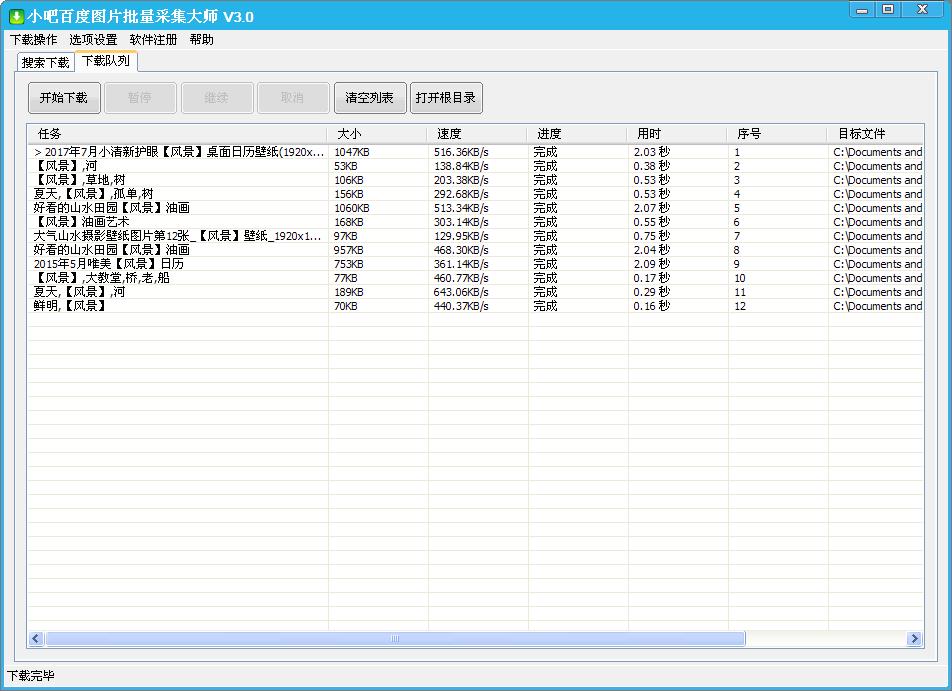Click the speed value 643.06KB/s

coord(461,291)
